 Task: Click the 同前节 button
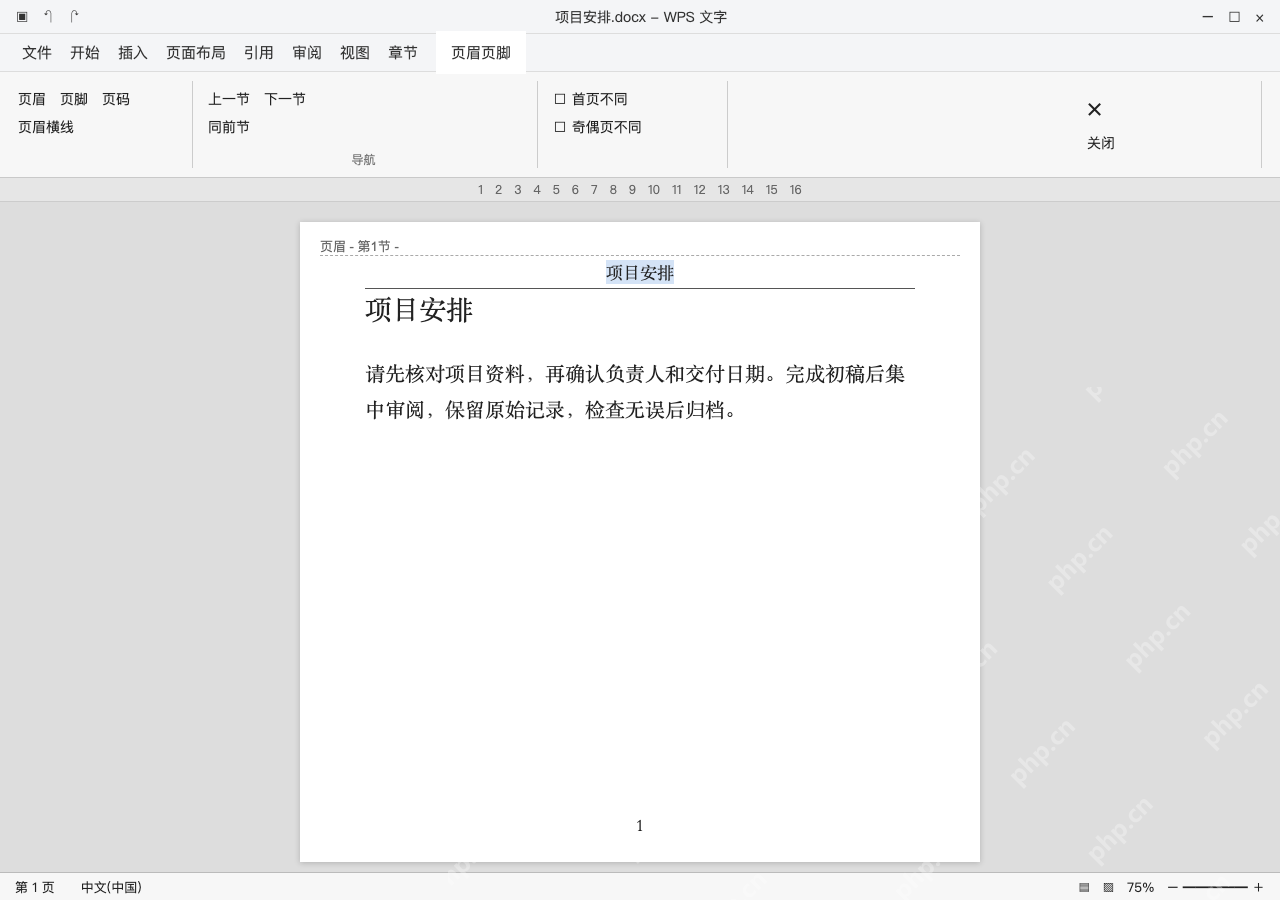229,127
